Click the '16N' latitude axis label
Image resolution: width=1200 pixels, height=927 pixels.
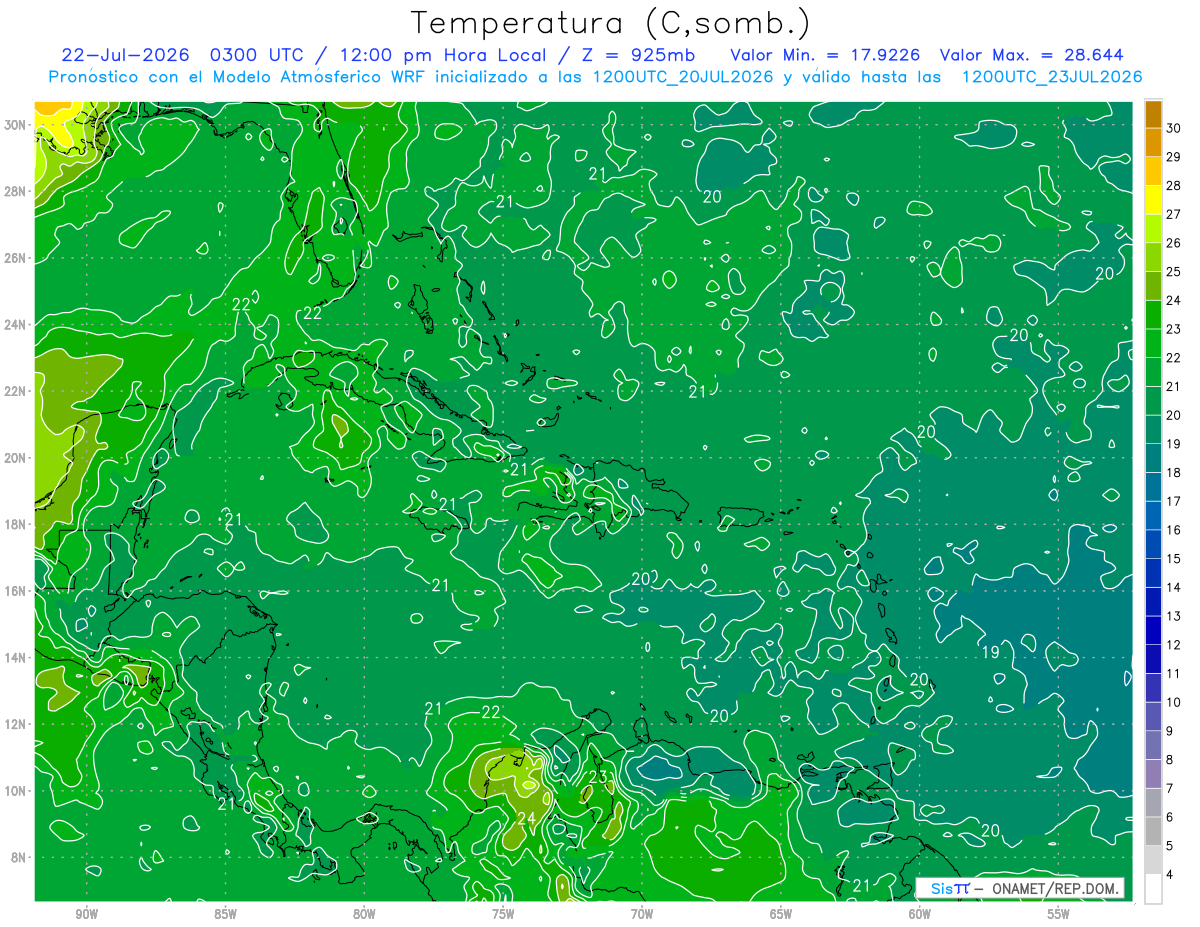tap(17, 591)
